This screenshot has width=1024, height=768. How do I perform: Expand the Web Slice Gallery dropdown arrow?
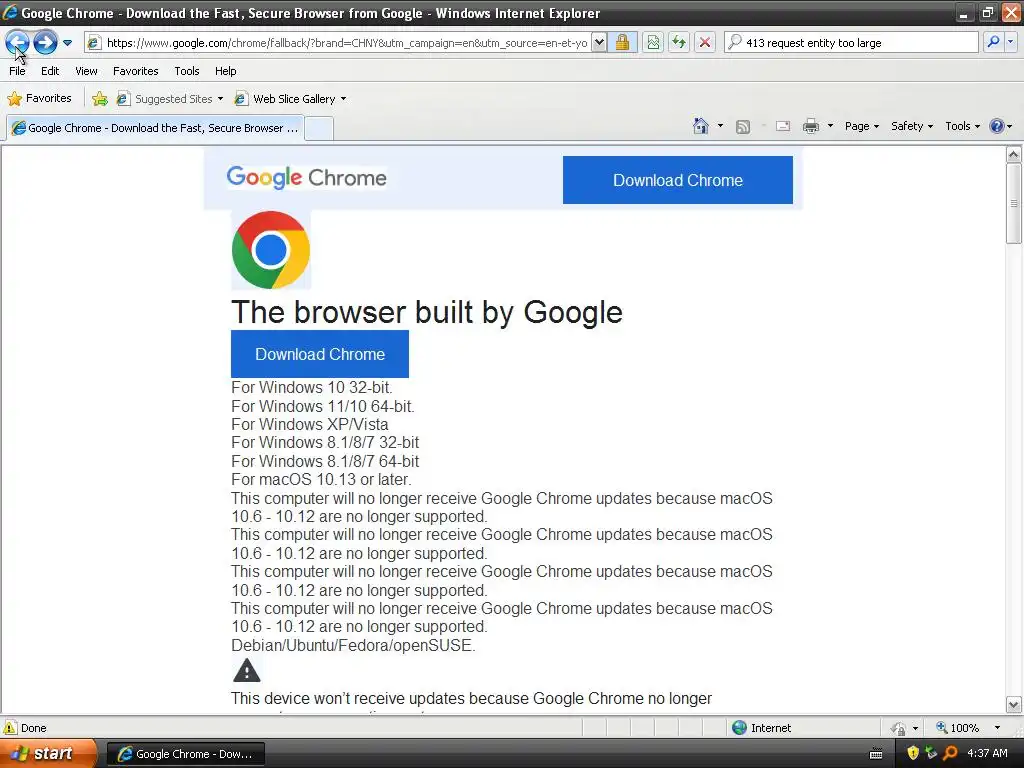tap(344, 99)
